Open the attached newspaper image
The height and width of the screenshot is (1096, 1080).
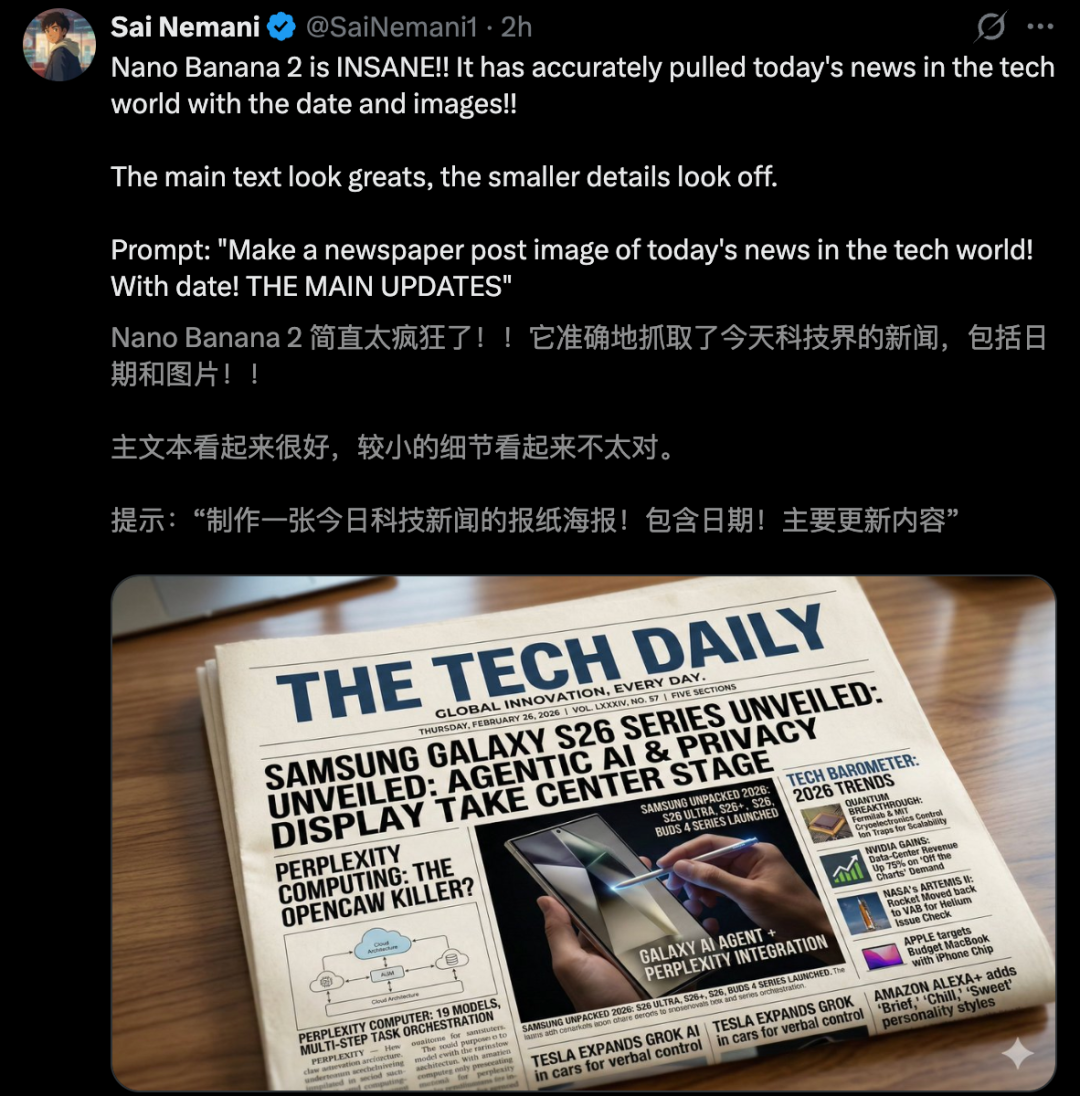click(583, 832)
